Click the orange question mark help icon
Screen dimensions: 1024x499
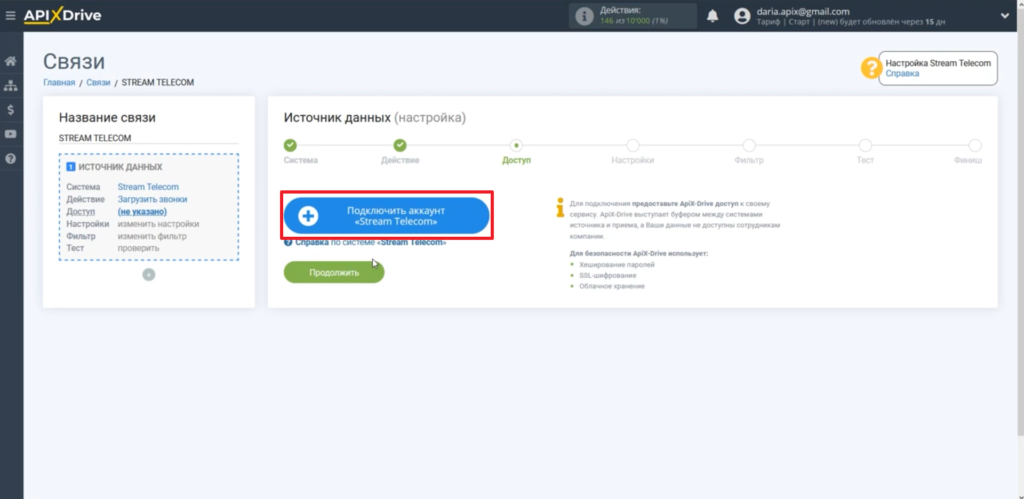point(870,68)
